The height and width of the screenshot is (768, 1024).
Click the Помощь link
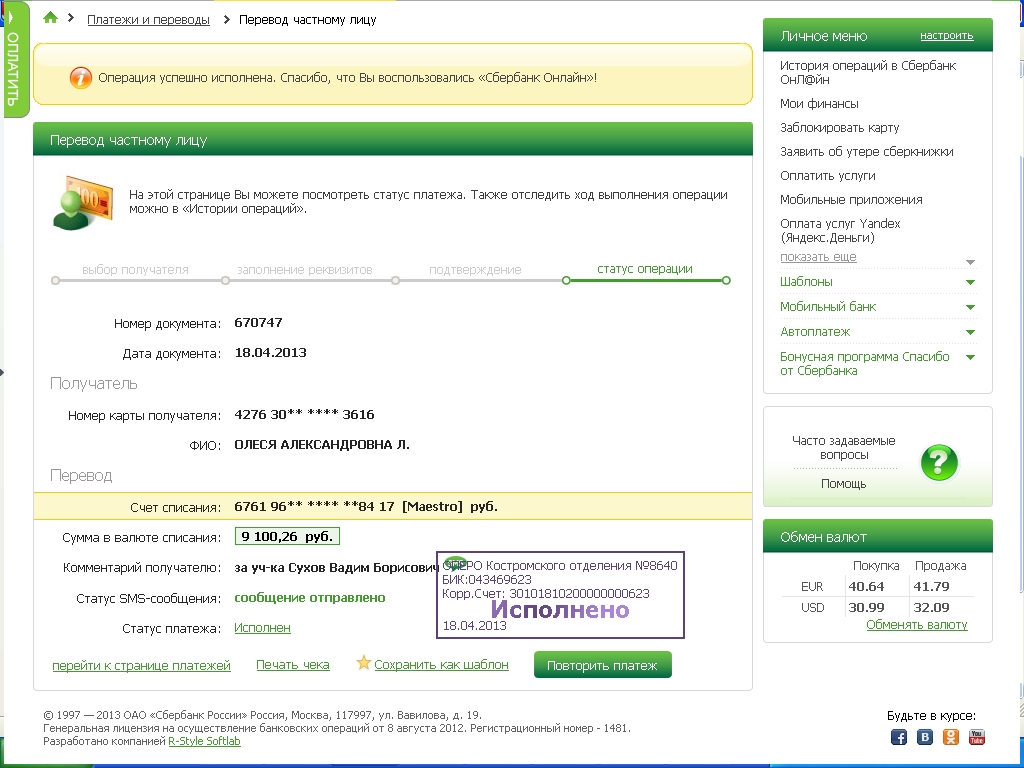coord(843,484)
